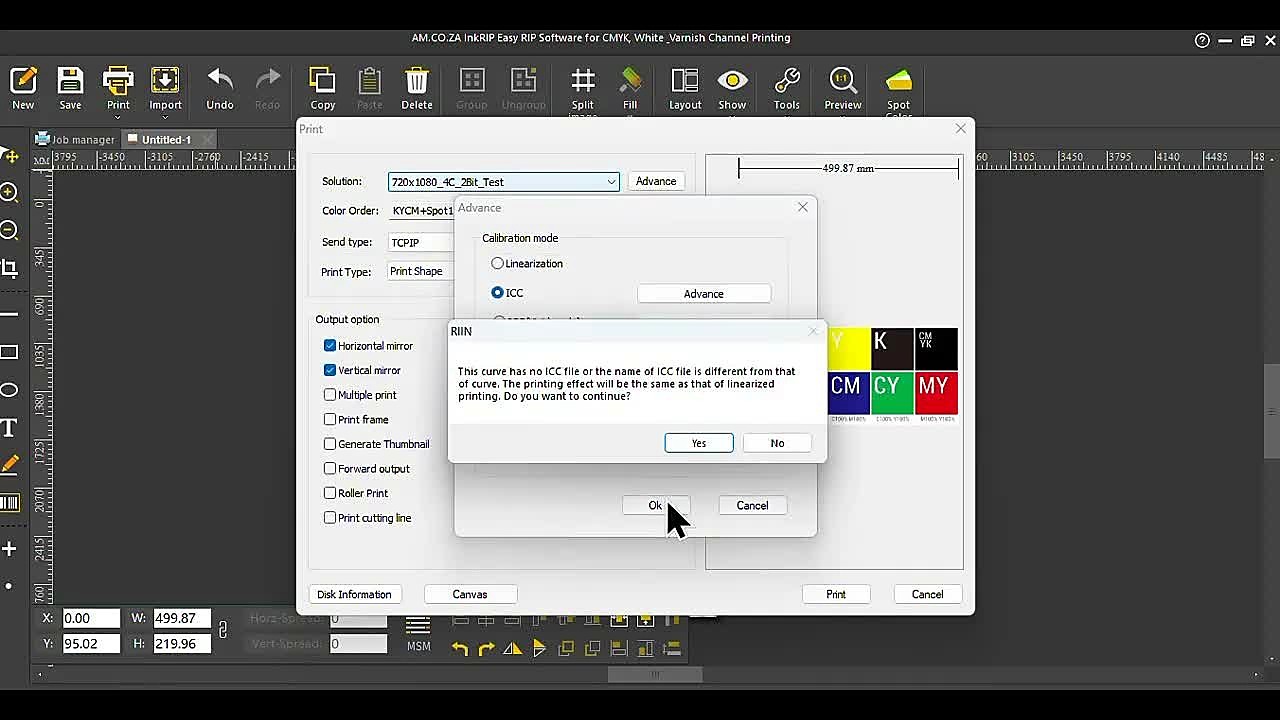Enable the Print cutting line checkbox
Image resolution: width=1280 pixels, height=720 pixels.
point(330,518)
